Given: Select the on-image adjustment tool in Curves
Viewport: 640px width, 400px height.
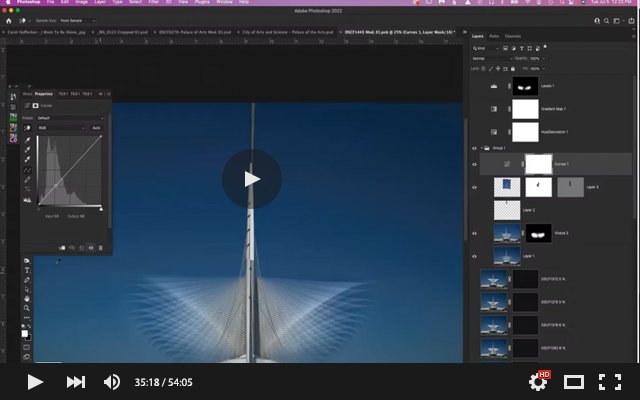Looking at the screenshot, I should coord(27,128).
